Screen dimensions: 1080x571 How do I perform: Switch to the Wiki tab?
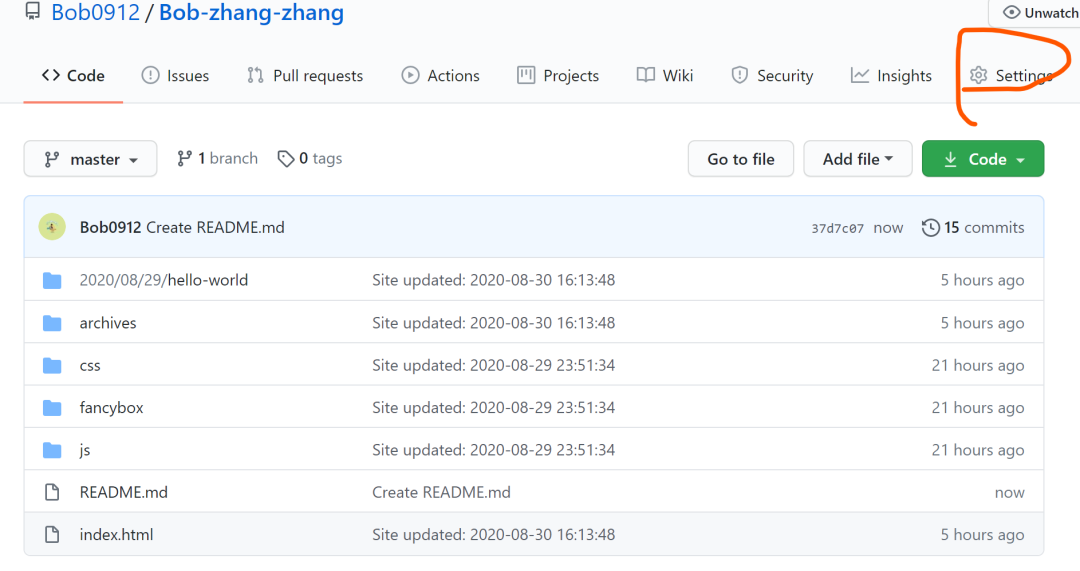[x=665, y=75]
